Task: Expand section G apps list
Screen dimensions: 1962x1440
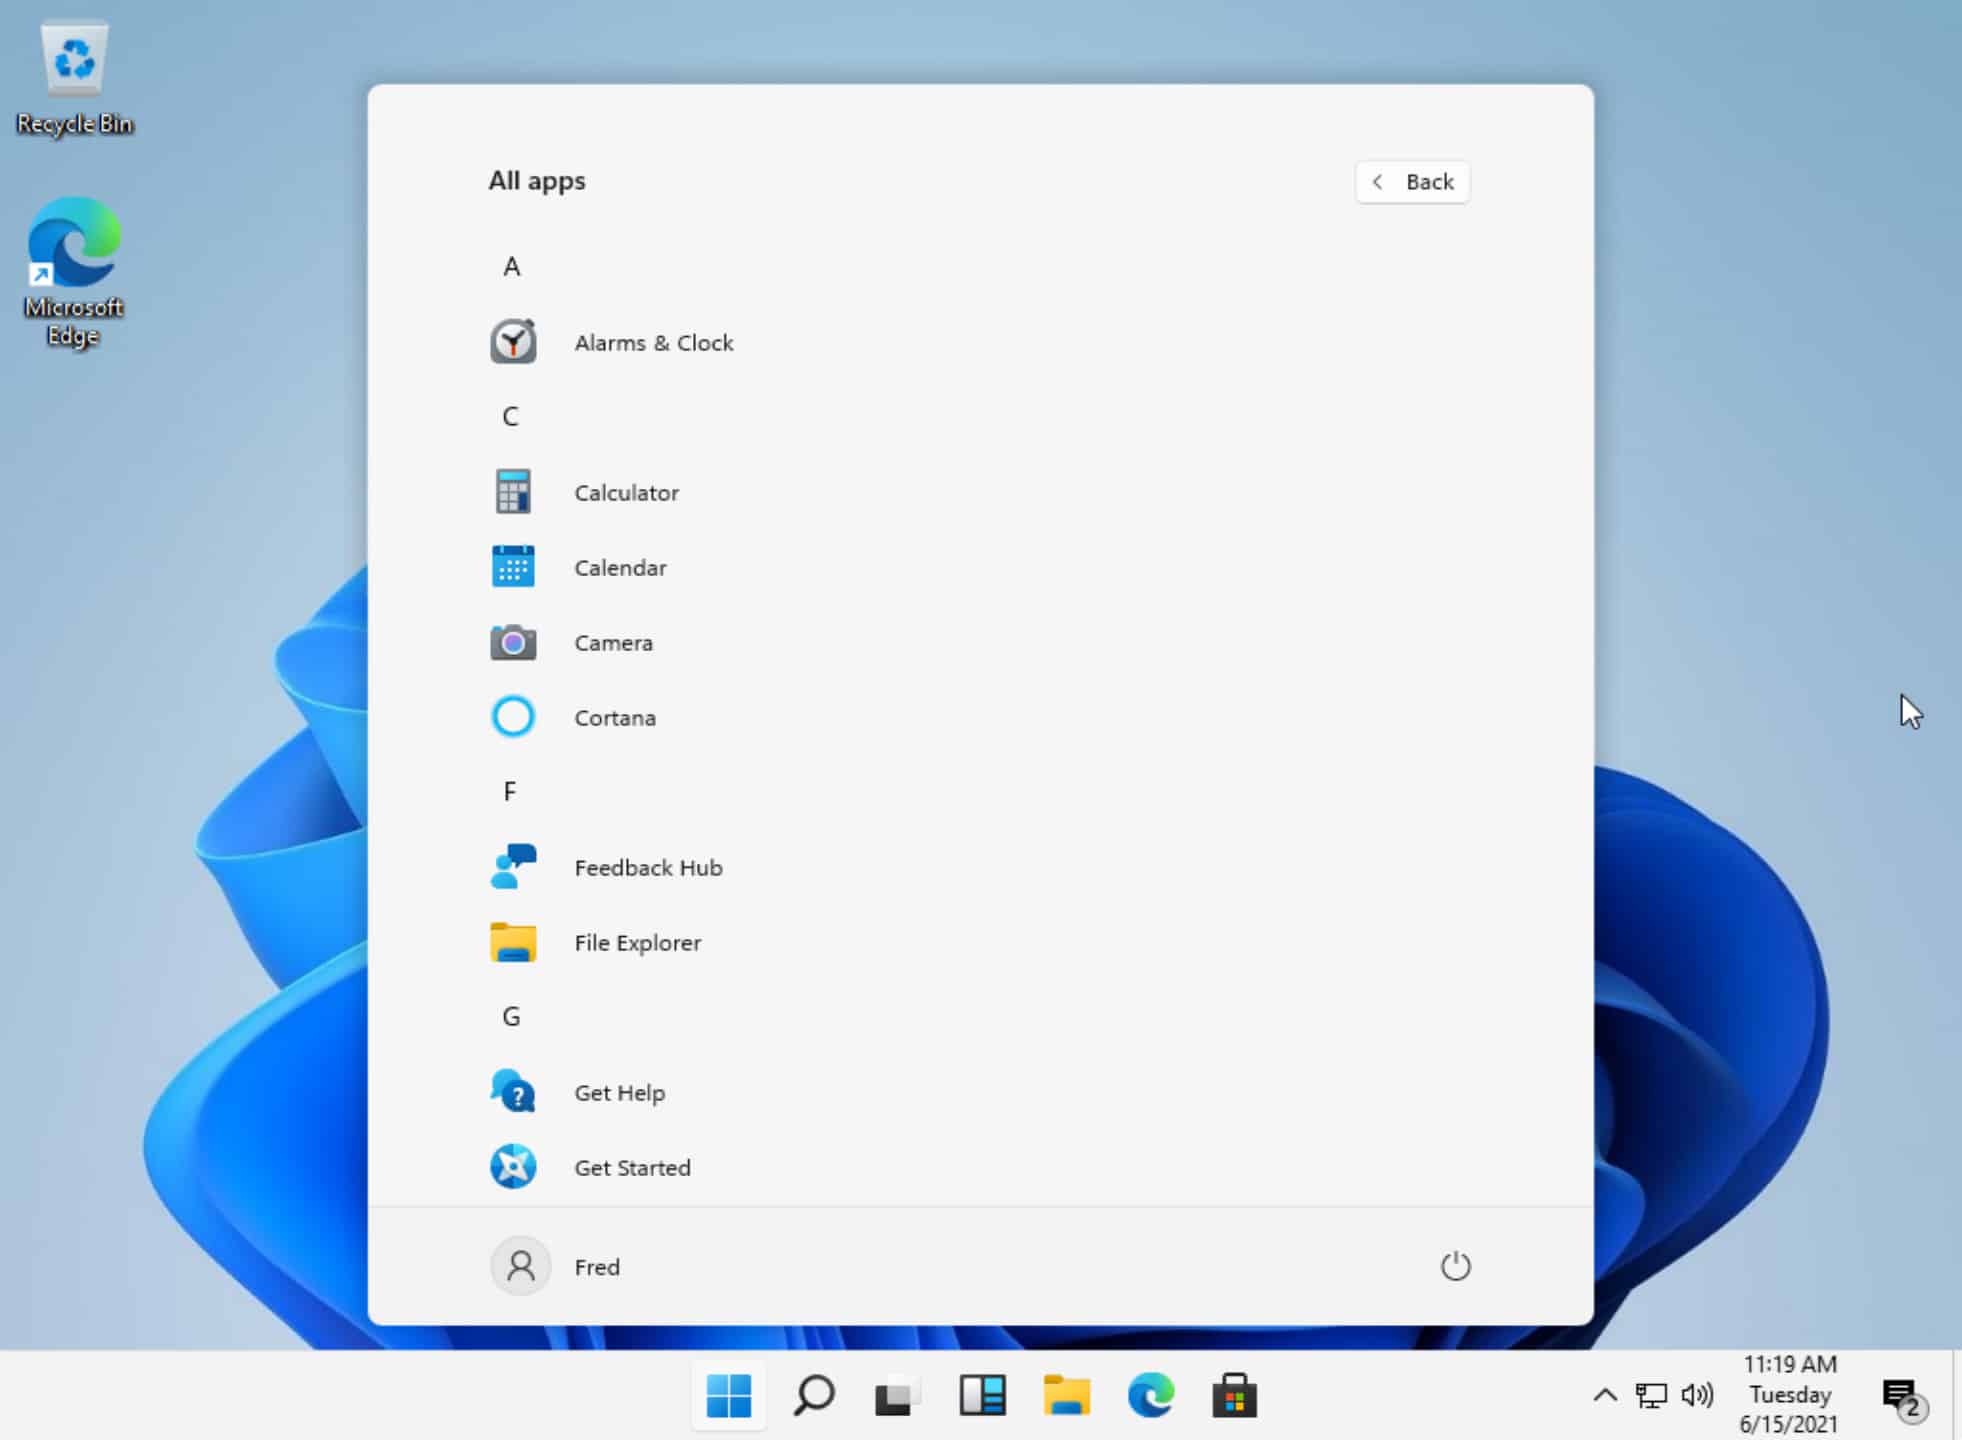Action: 510,1015
